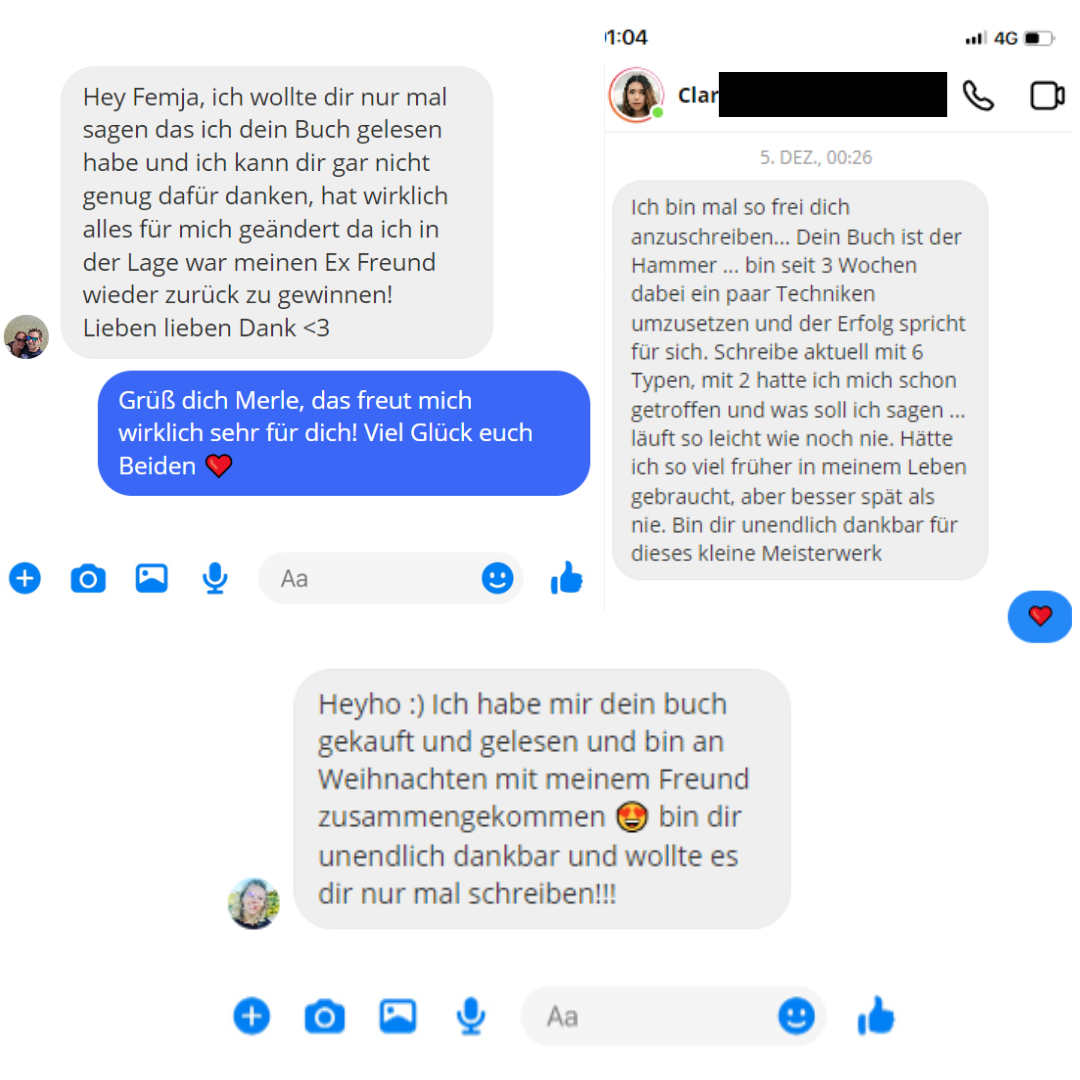Open the image gallery icon in the bottom chat
This screenshot has width=1080, height=1080.
397,1016
